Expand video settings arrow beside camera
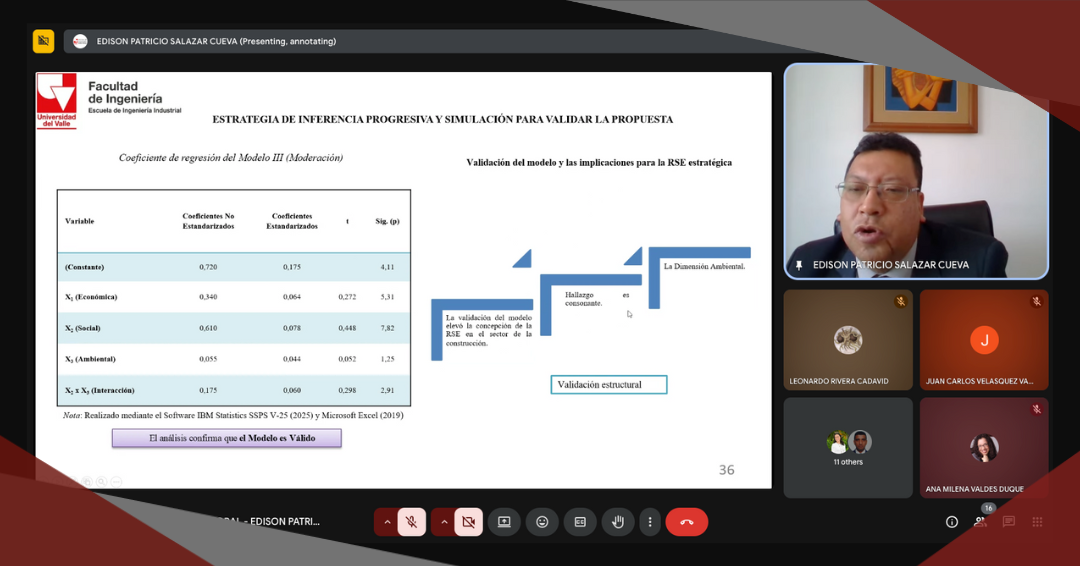The height and width of the screenshot is (566, 1080). click(x=444, y=522)
